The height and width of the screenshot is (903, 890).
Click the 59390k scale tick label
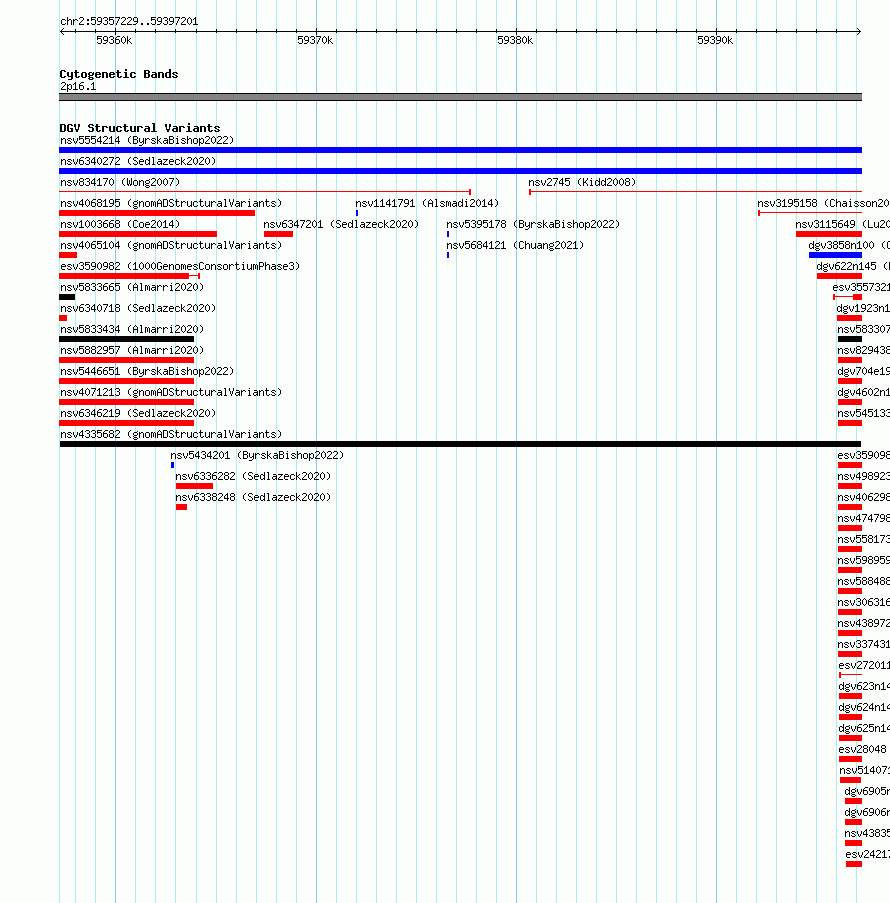pos(715,40)
